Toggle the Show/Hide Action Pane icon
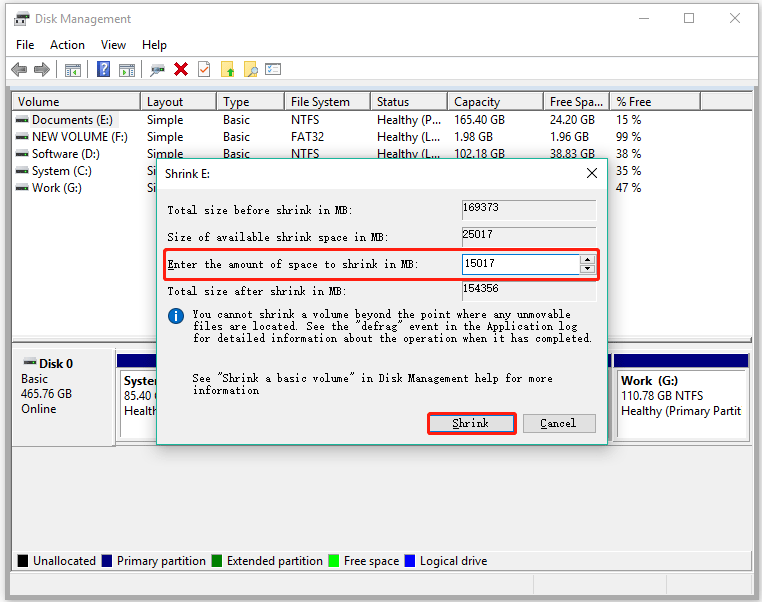762x602 pixels. tap(127, 70)
